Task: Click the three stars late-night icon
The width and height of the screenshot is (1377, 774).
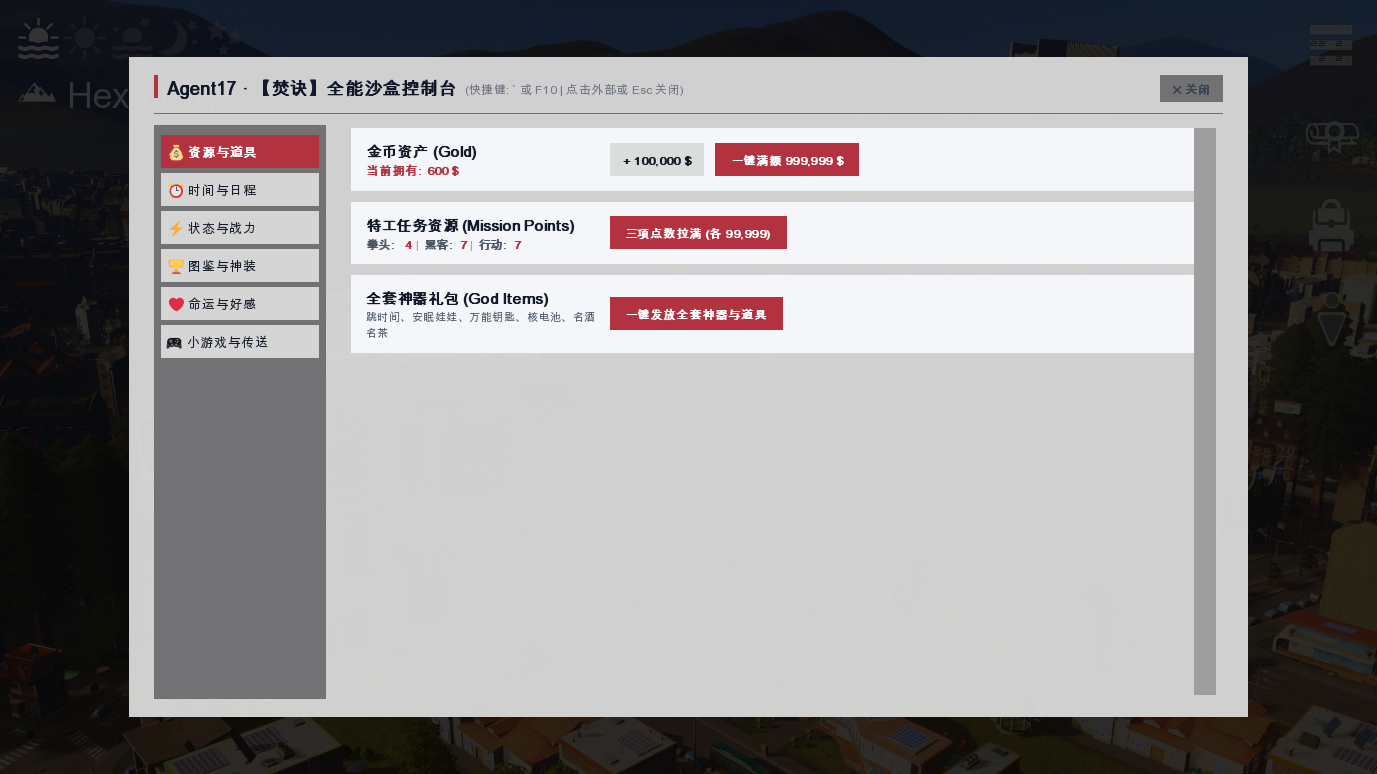Action: [225, 37]
